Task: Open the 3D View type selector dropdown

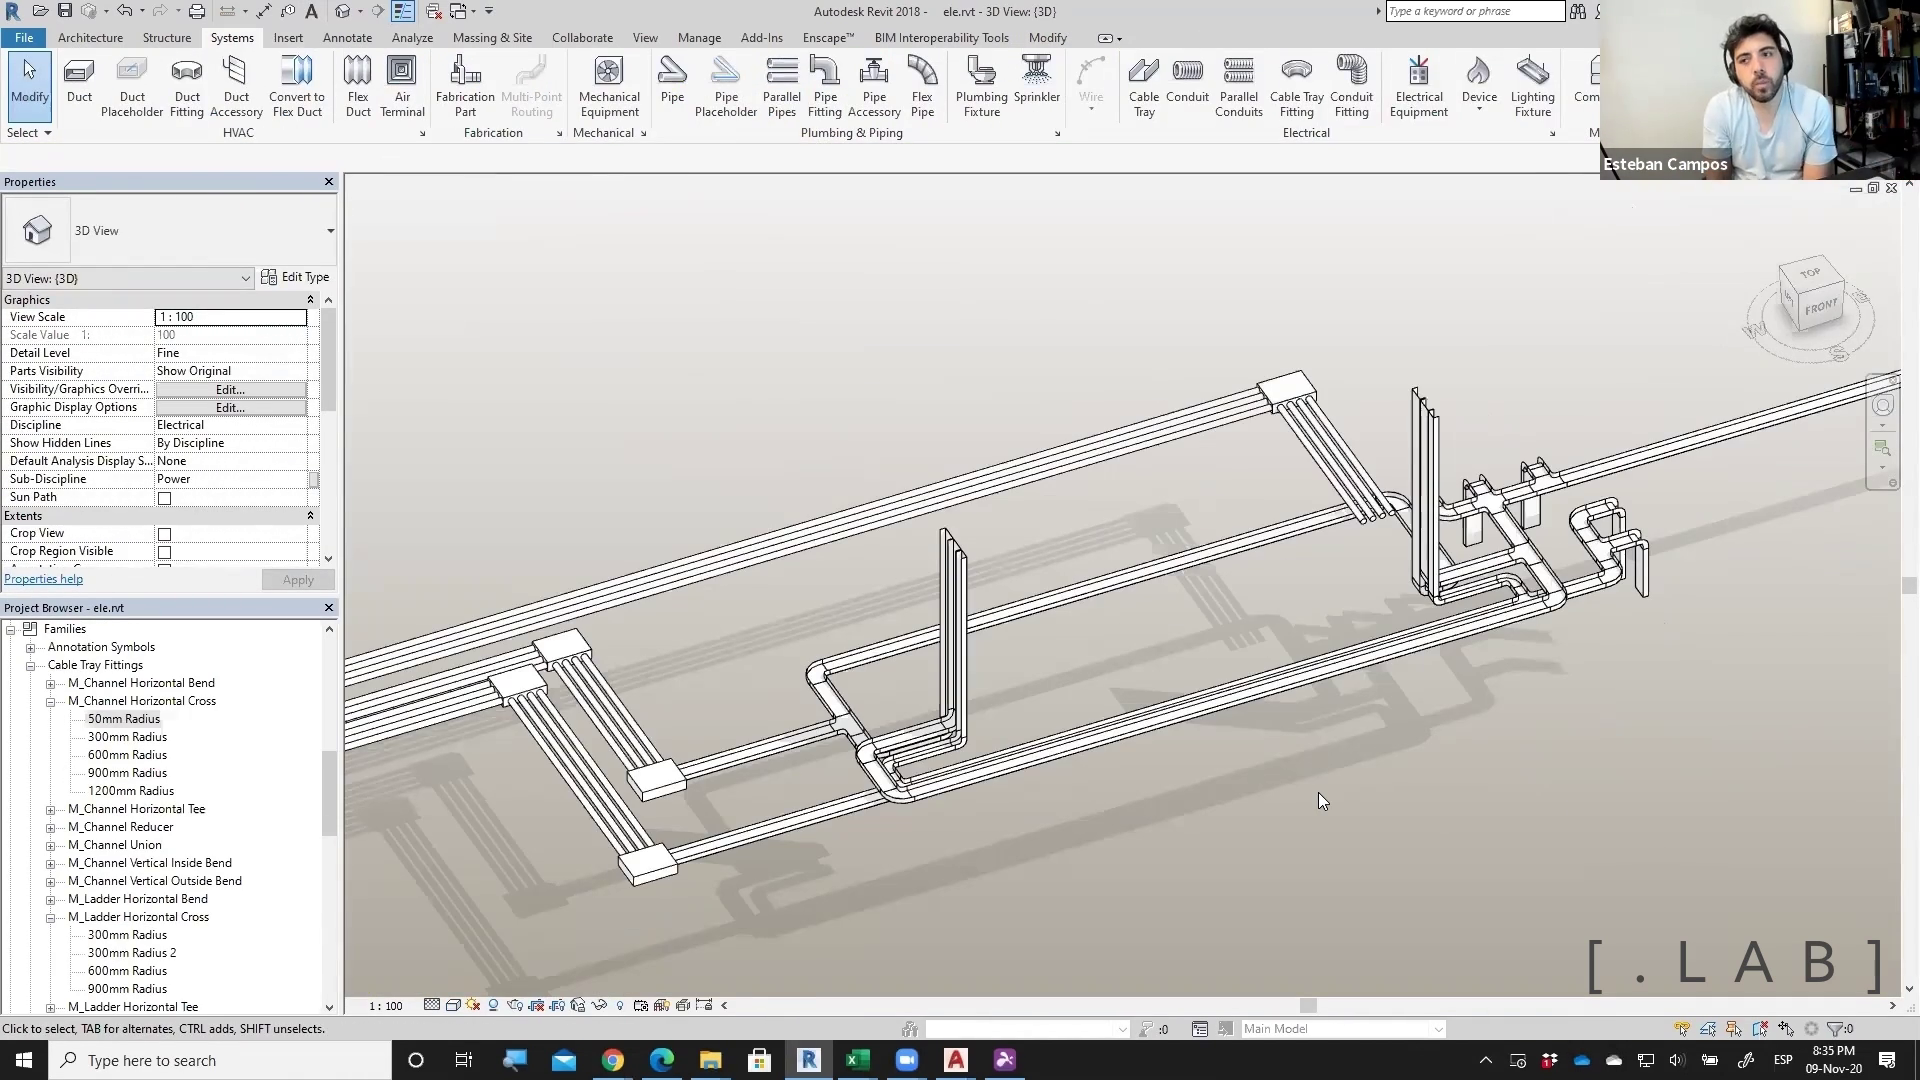Action: tap(330, 231)
